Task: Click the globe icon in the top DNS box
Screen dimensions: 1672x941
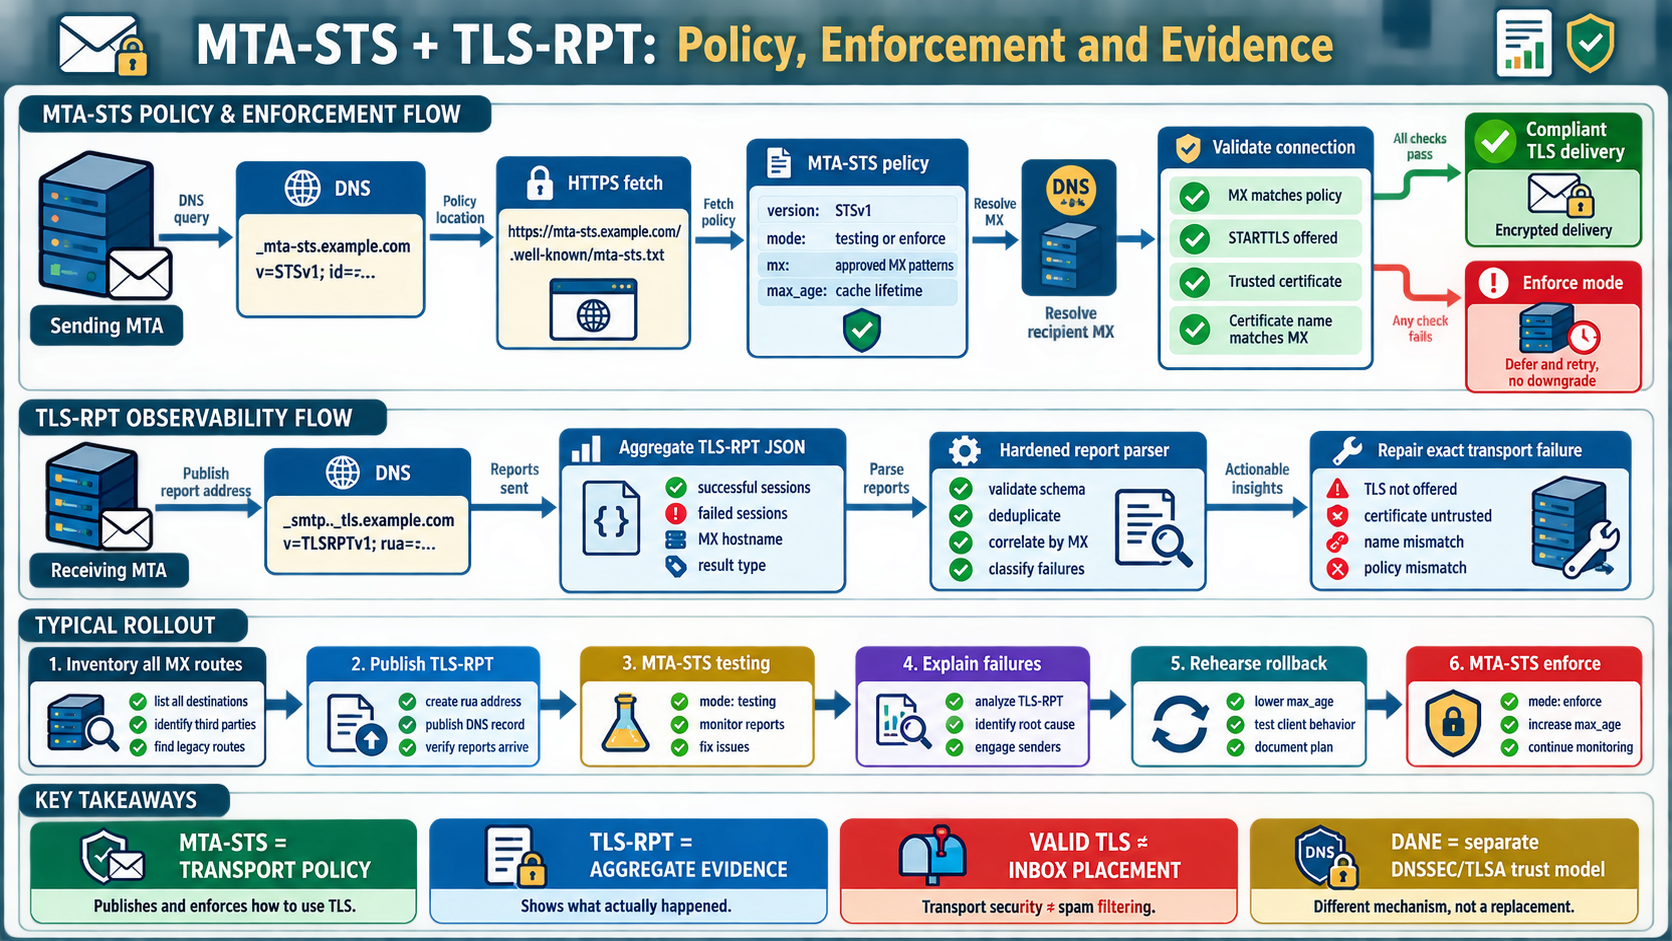Action: (303, 188)
